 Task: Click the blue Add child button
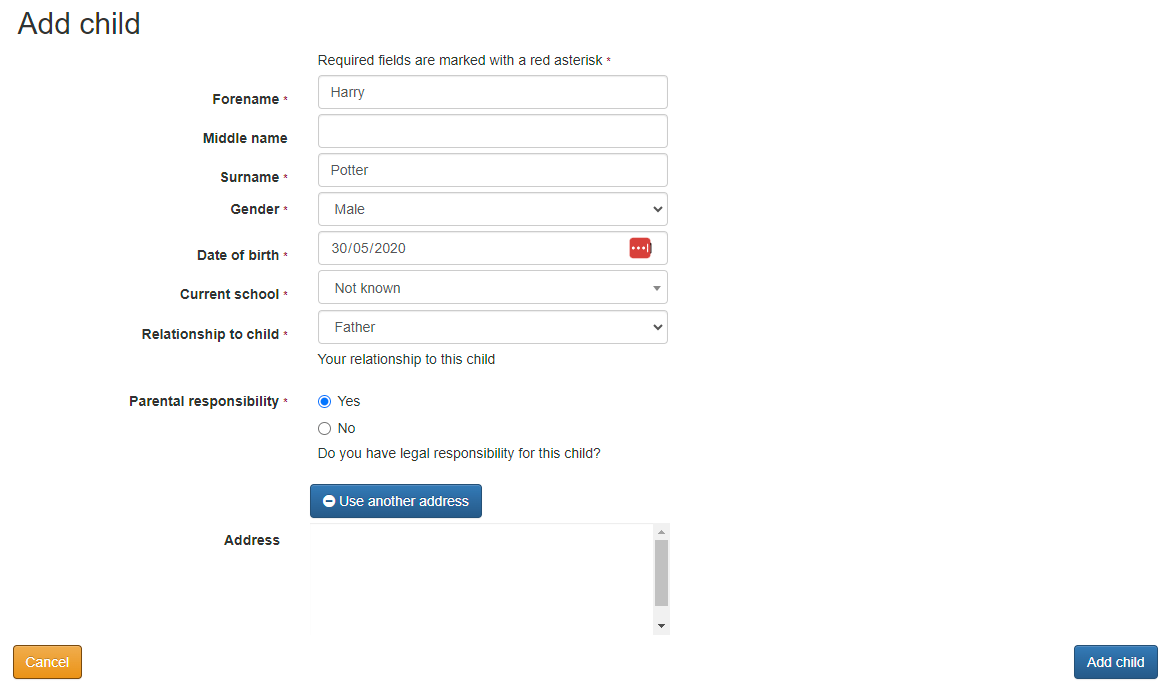click(1116, 662)
